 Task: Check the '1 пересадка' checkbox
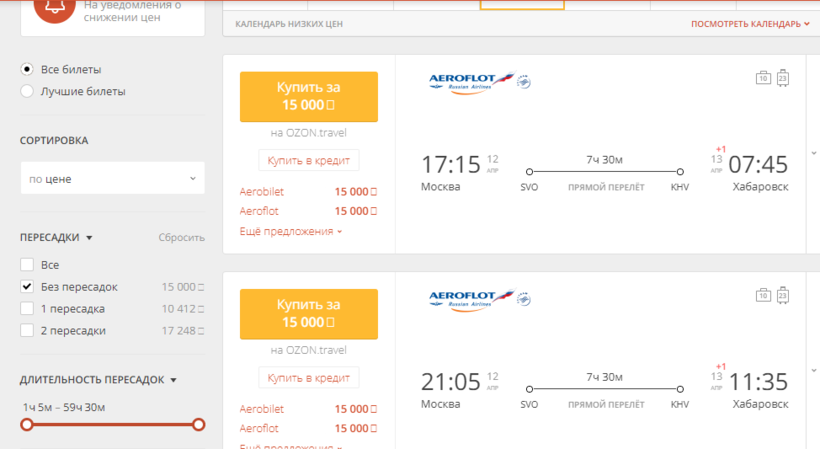[x=27, y=309]
